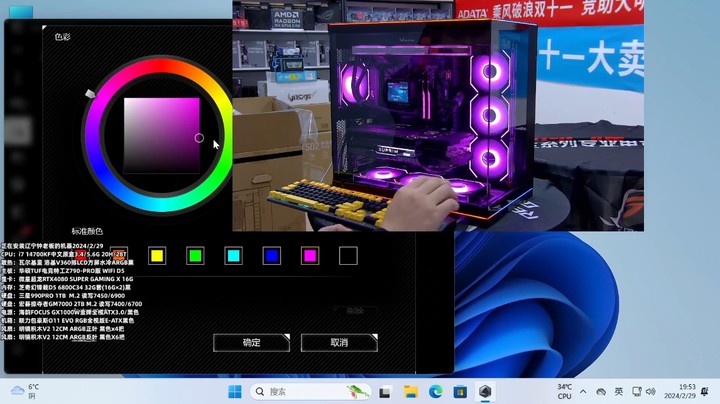Viewport: 720px width, 404px height.
Task: Click the taskbar 搜索 search box
Action: pyautogui.click(x=310, y=392)
